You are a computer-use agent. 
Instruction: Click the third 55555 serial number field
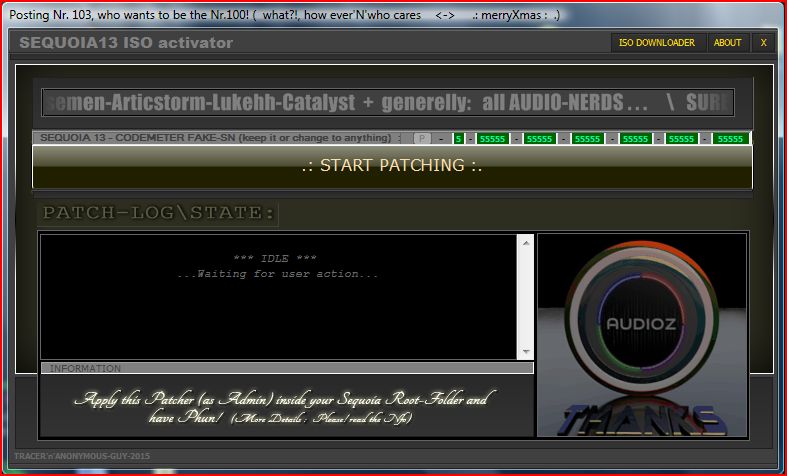click(587, 139)
